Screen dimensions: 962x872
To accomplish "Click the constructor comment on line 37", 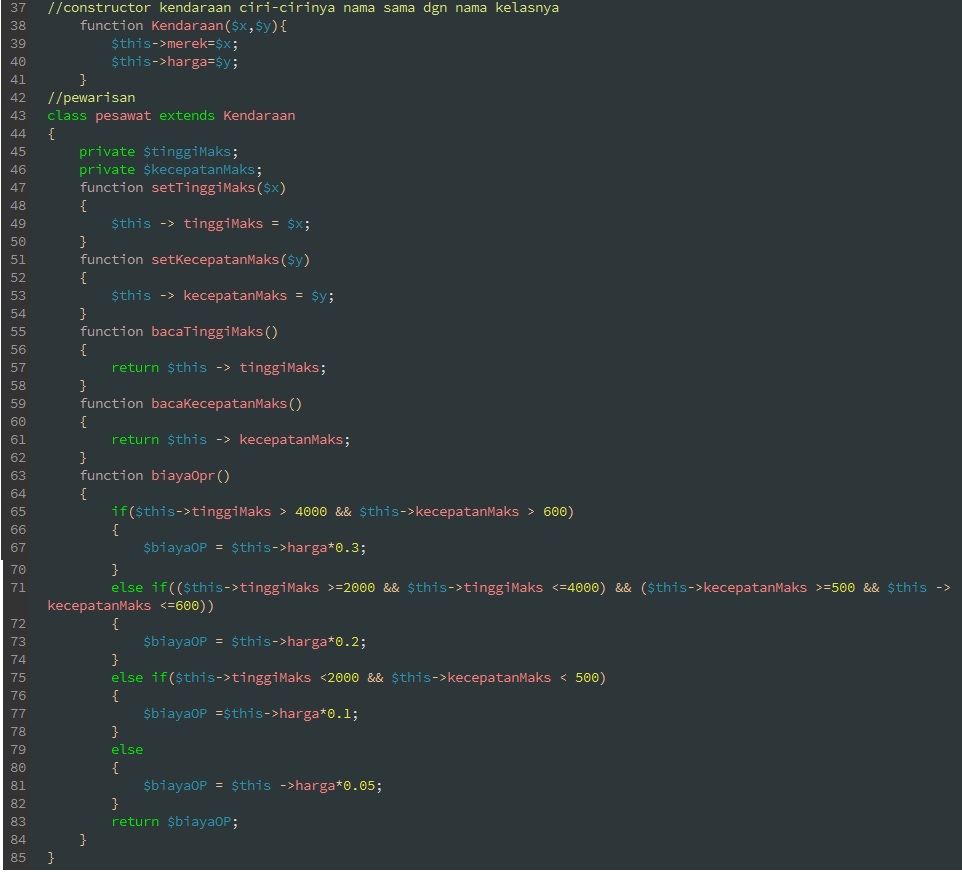I will pyautogui.click(x=300, y=7).
